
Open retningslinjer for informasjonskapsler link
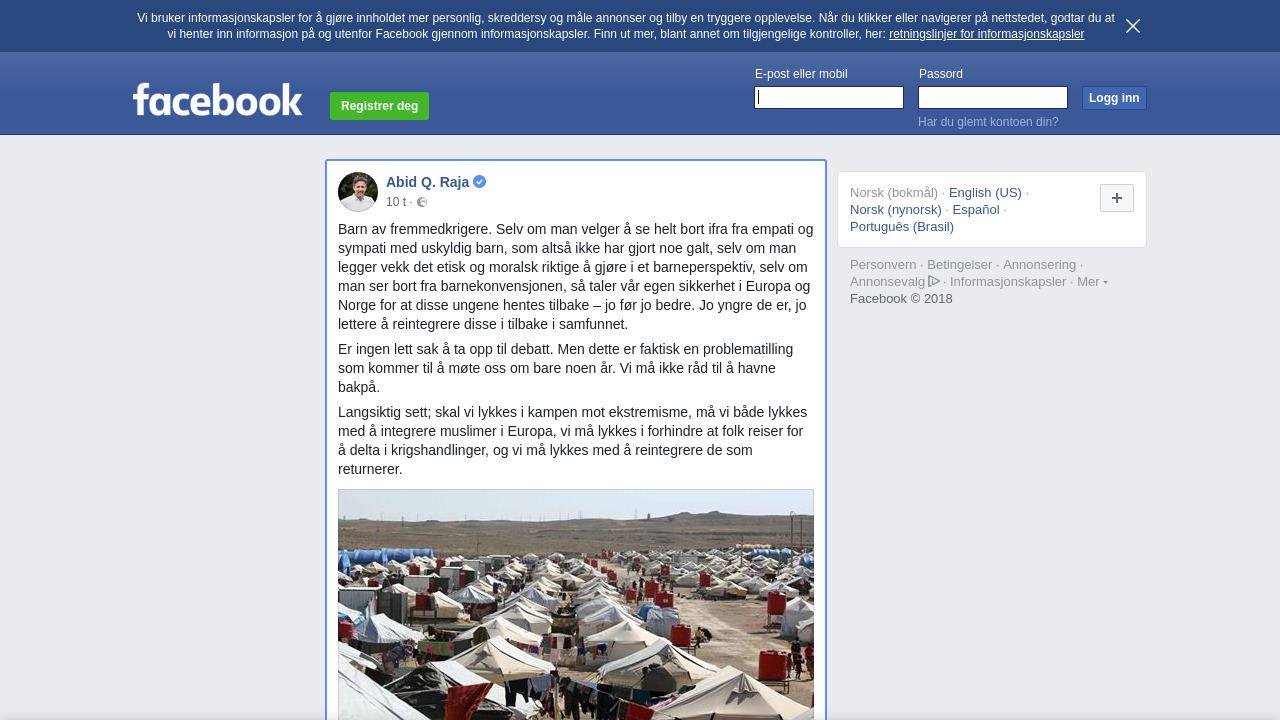click(986, 34)
